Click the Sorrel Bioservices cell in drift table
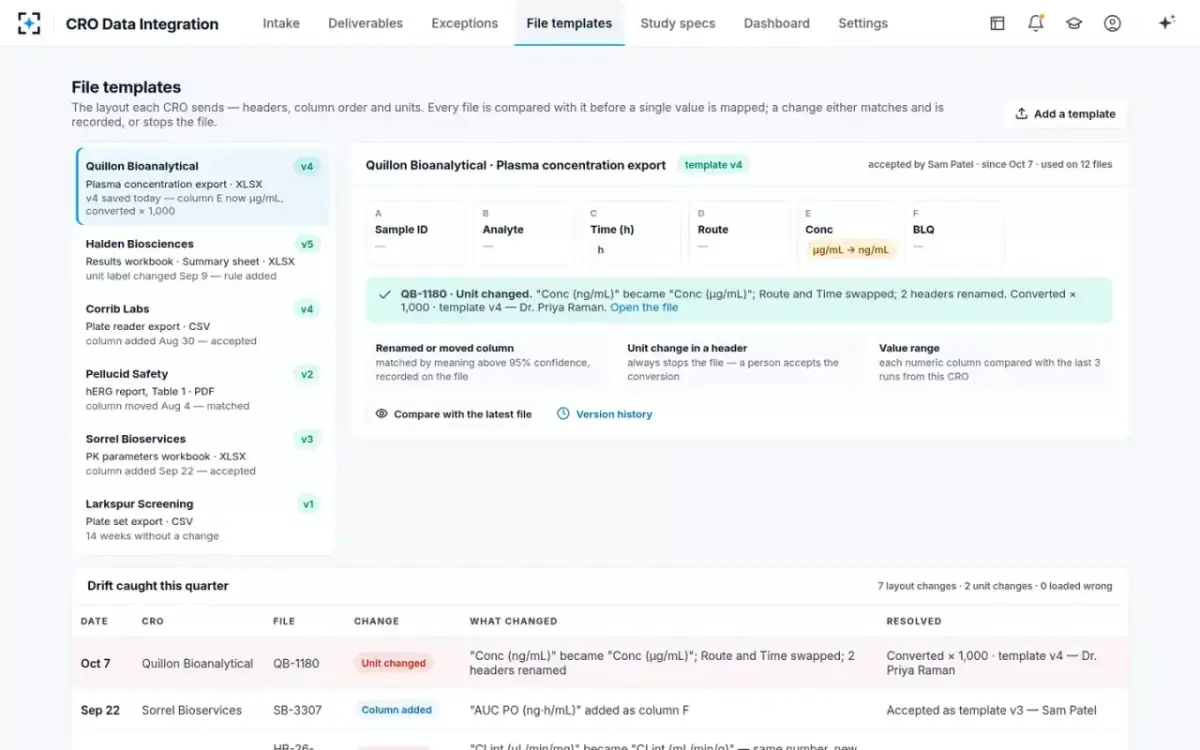 coord(192,710)
